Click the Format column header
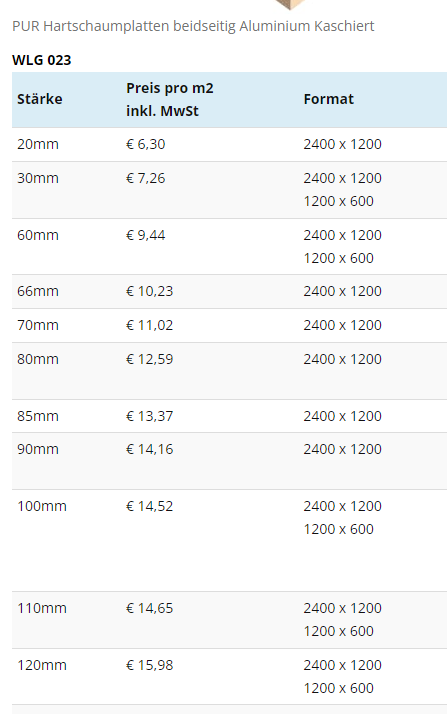 (328, 99)
